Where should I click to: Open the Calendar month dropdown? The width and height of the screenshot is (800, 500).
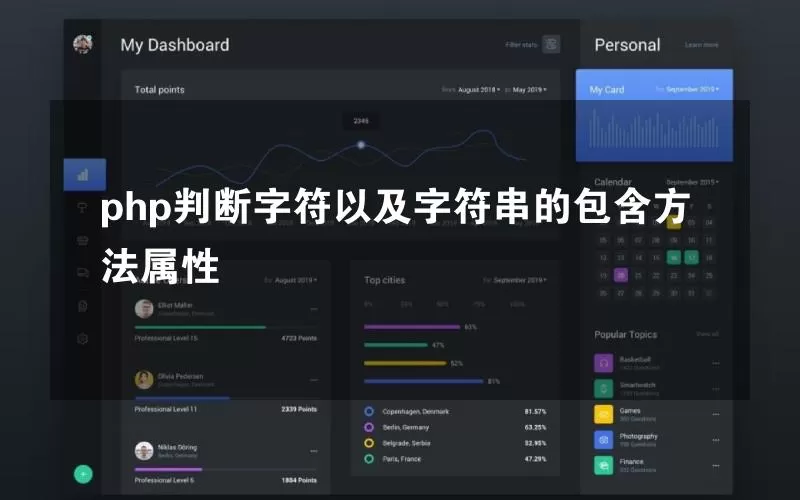(x=692, y=182)
